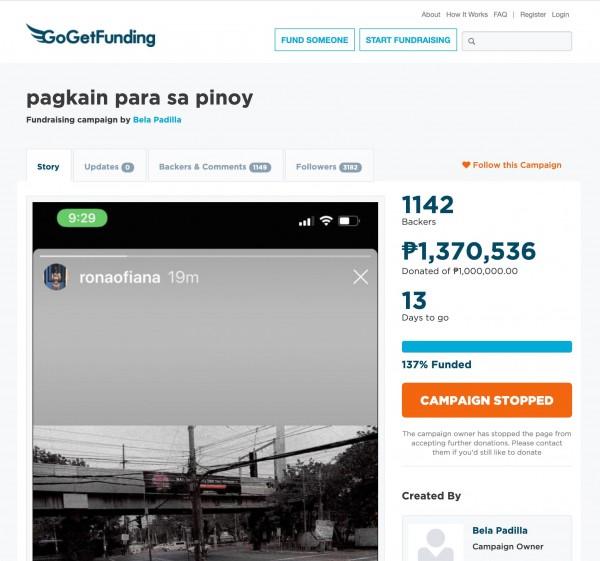The image size is (600, 561).
Task: Click the Start Fundraising button
Action: click(408, 40)
